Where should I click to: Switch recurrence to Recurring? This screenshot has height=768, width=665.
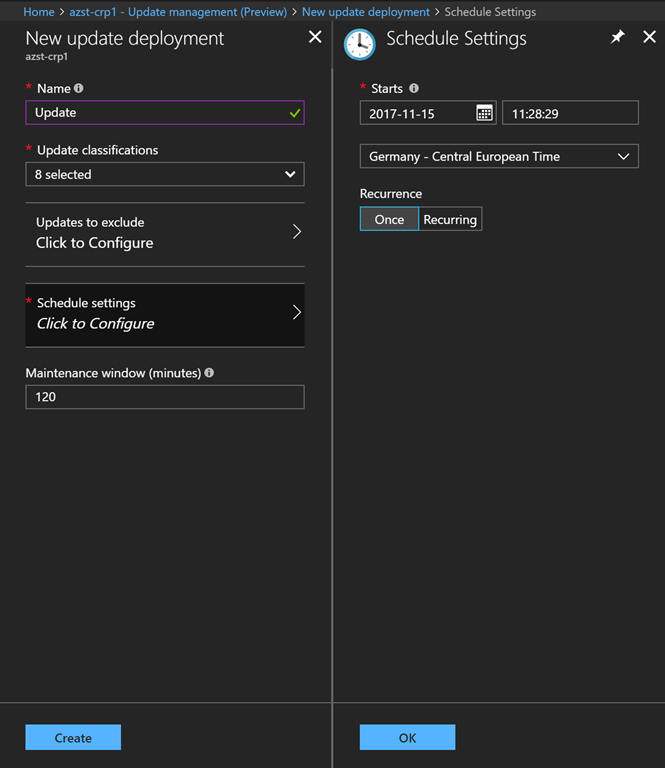point(450,219)
